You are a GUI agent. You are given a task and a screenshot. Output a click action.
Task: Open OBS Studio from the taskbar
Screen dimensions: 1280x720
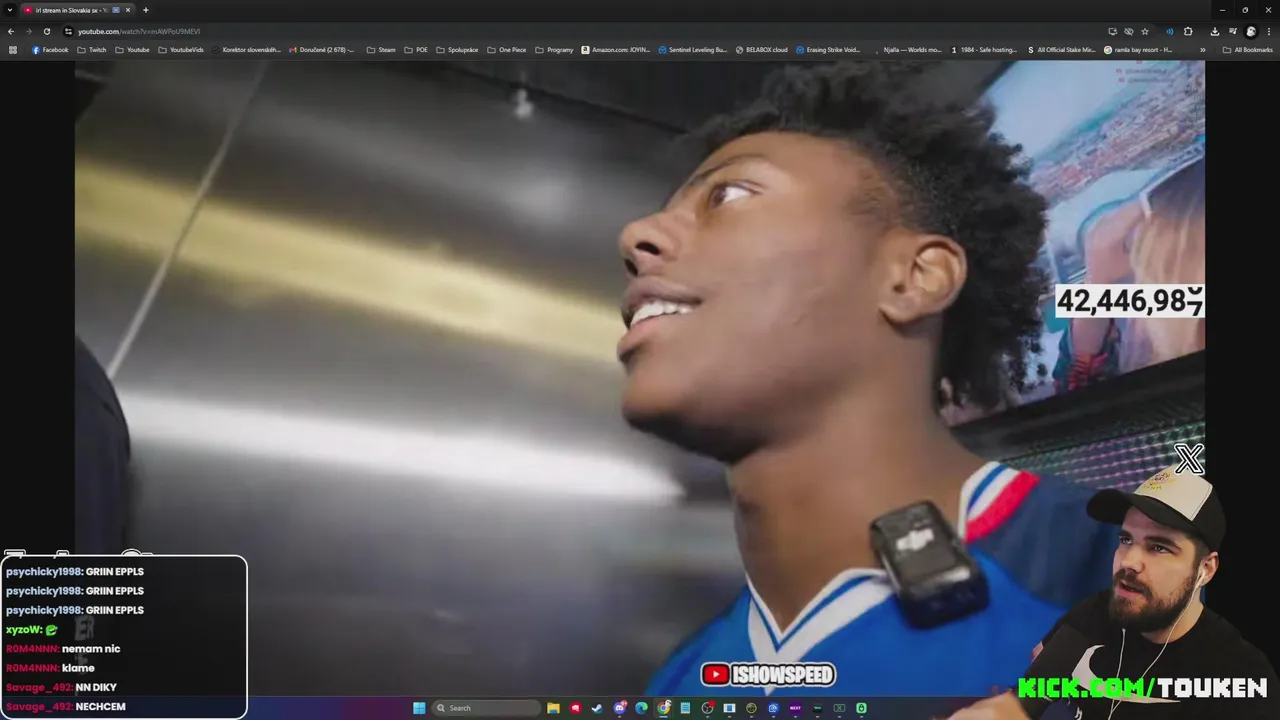pyautogui.click(x=708, y=708)
